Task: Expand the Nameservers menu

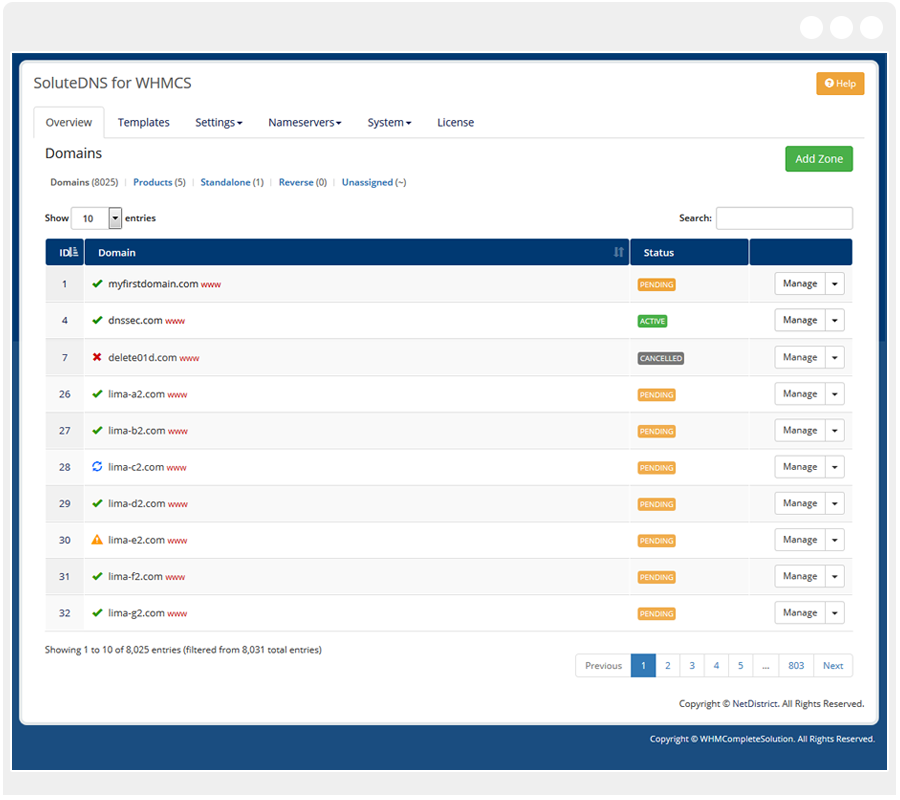Action: point(304,123)
